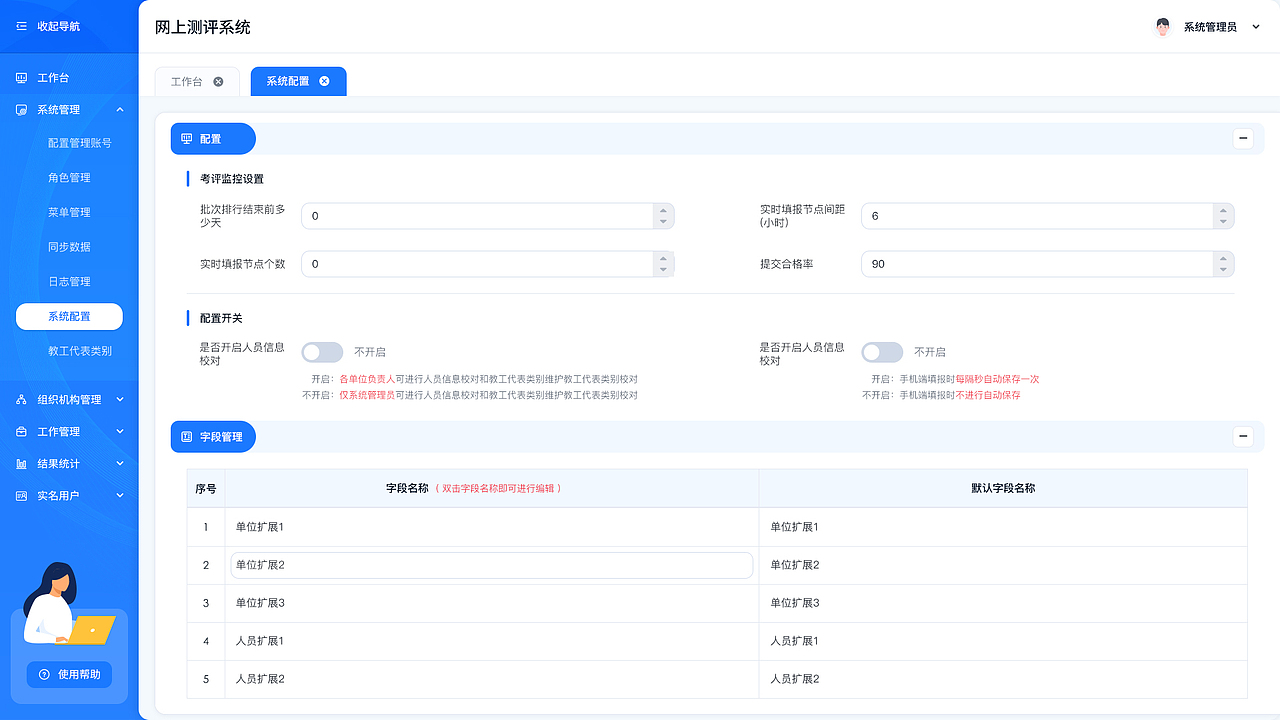Screen dimensions: 1280x720
Task: Collapse the 系统管理 menu group
Action: click(x=120, y=110)
